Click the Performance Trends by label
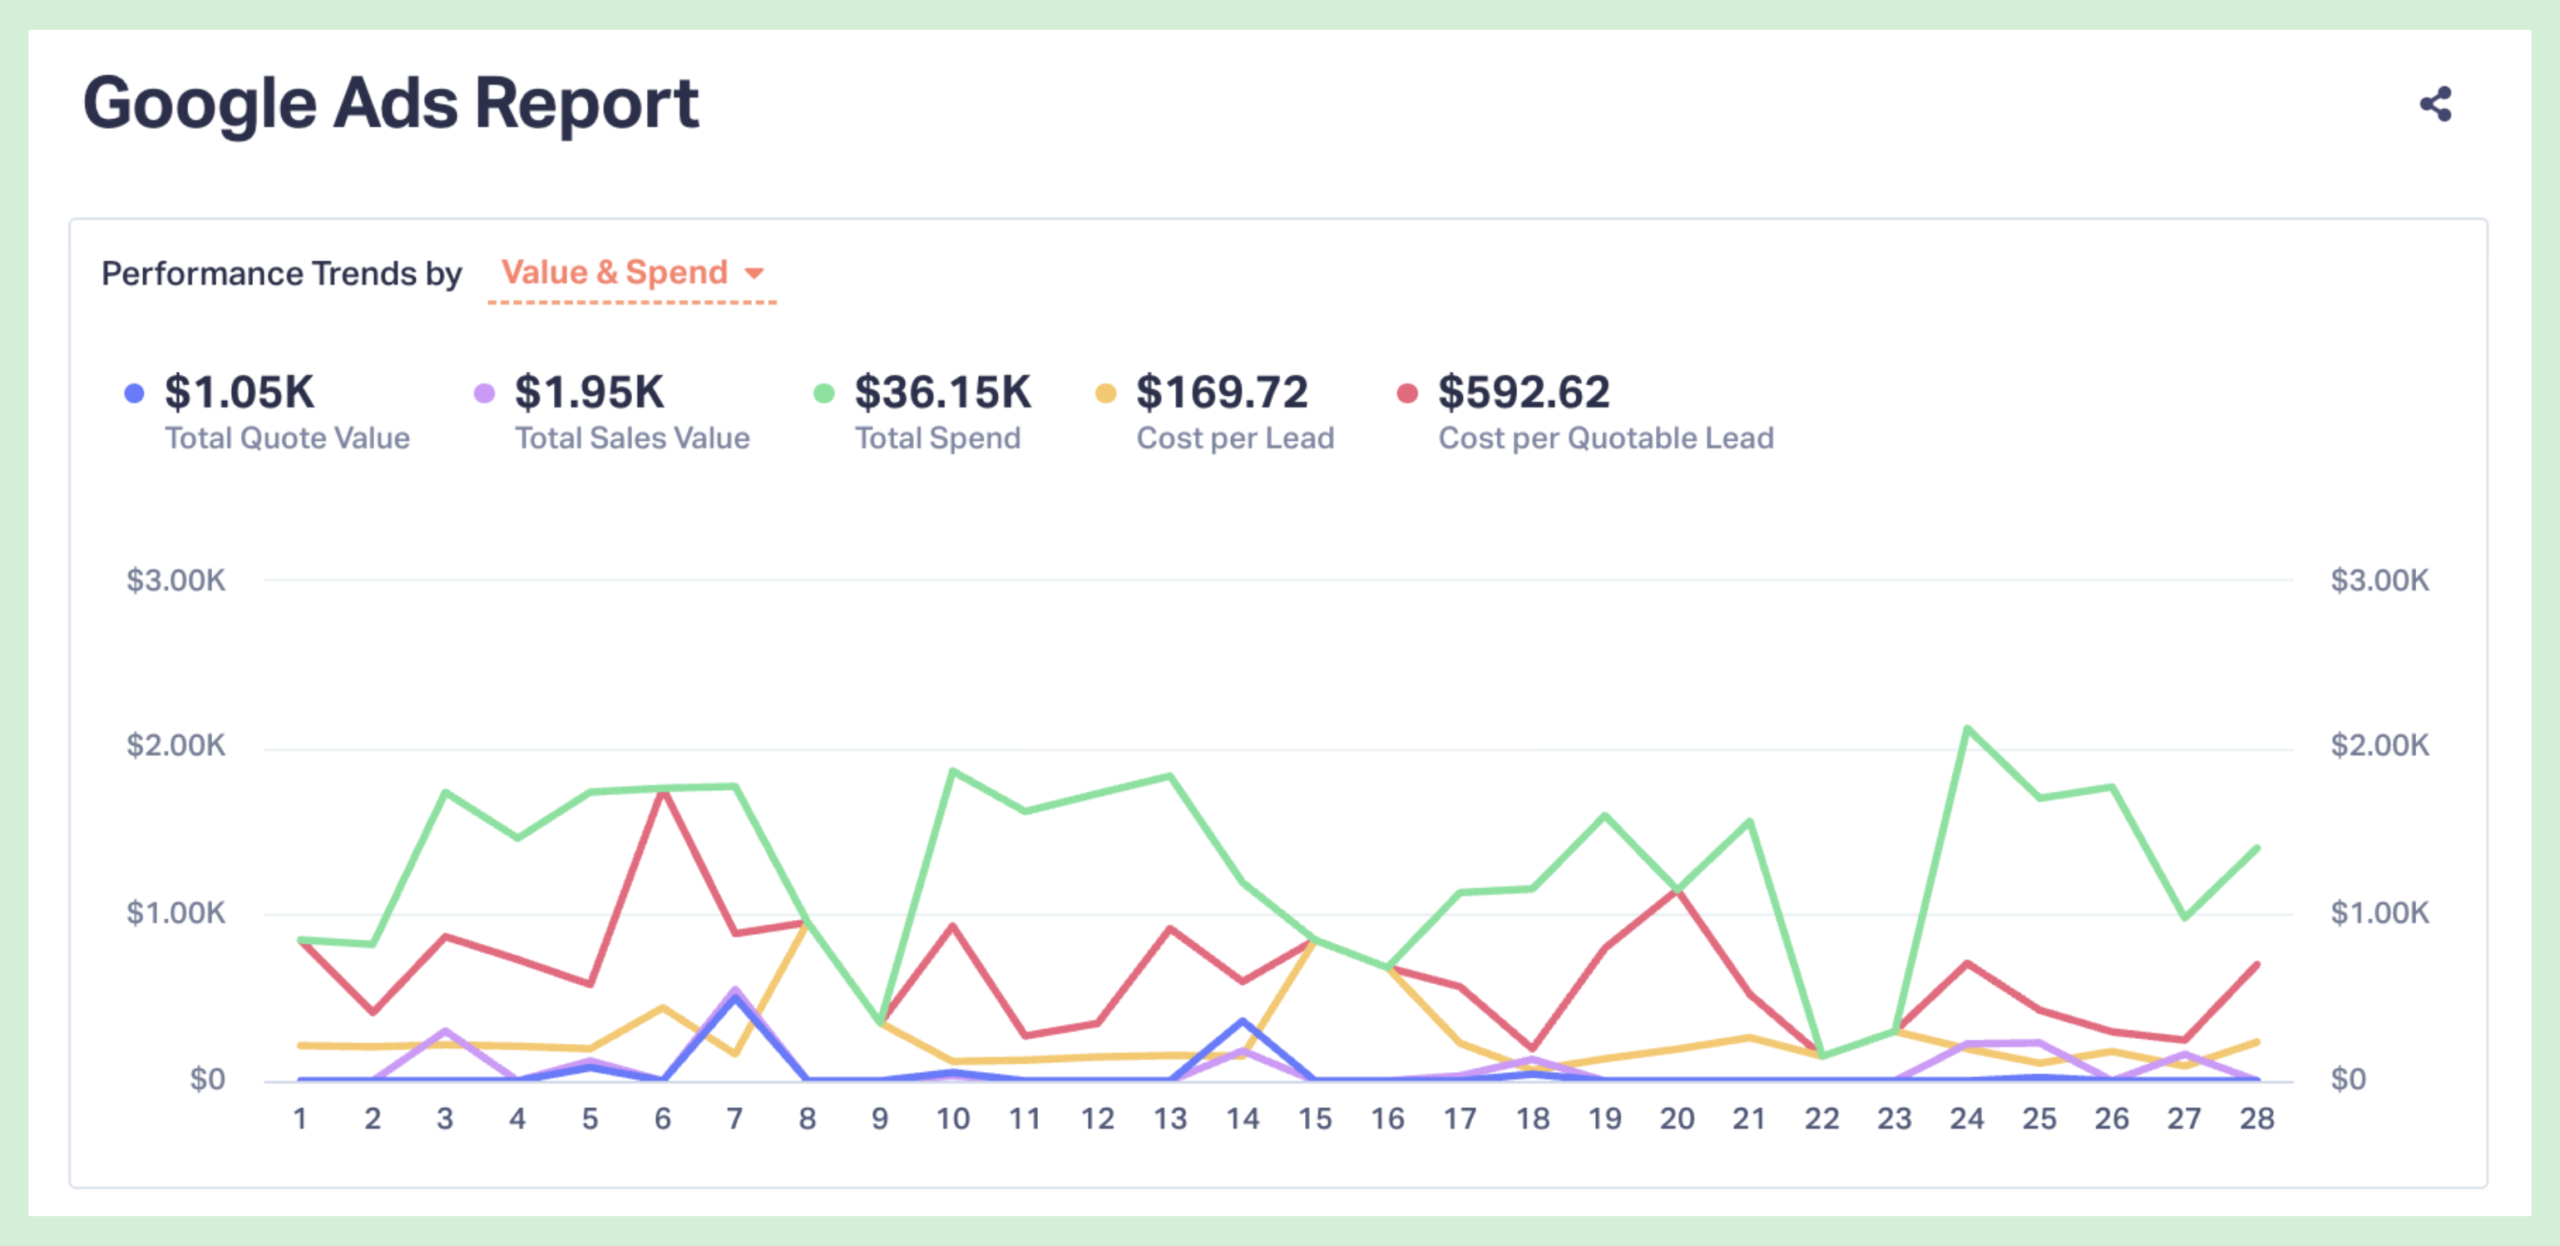Image resolution: width=2560 pixels, height=1246 pixels. click(282, 273)
